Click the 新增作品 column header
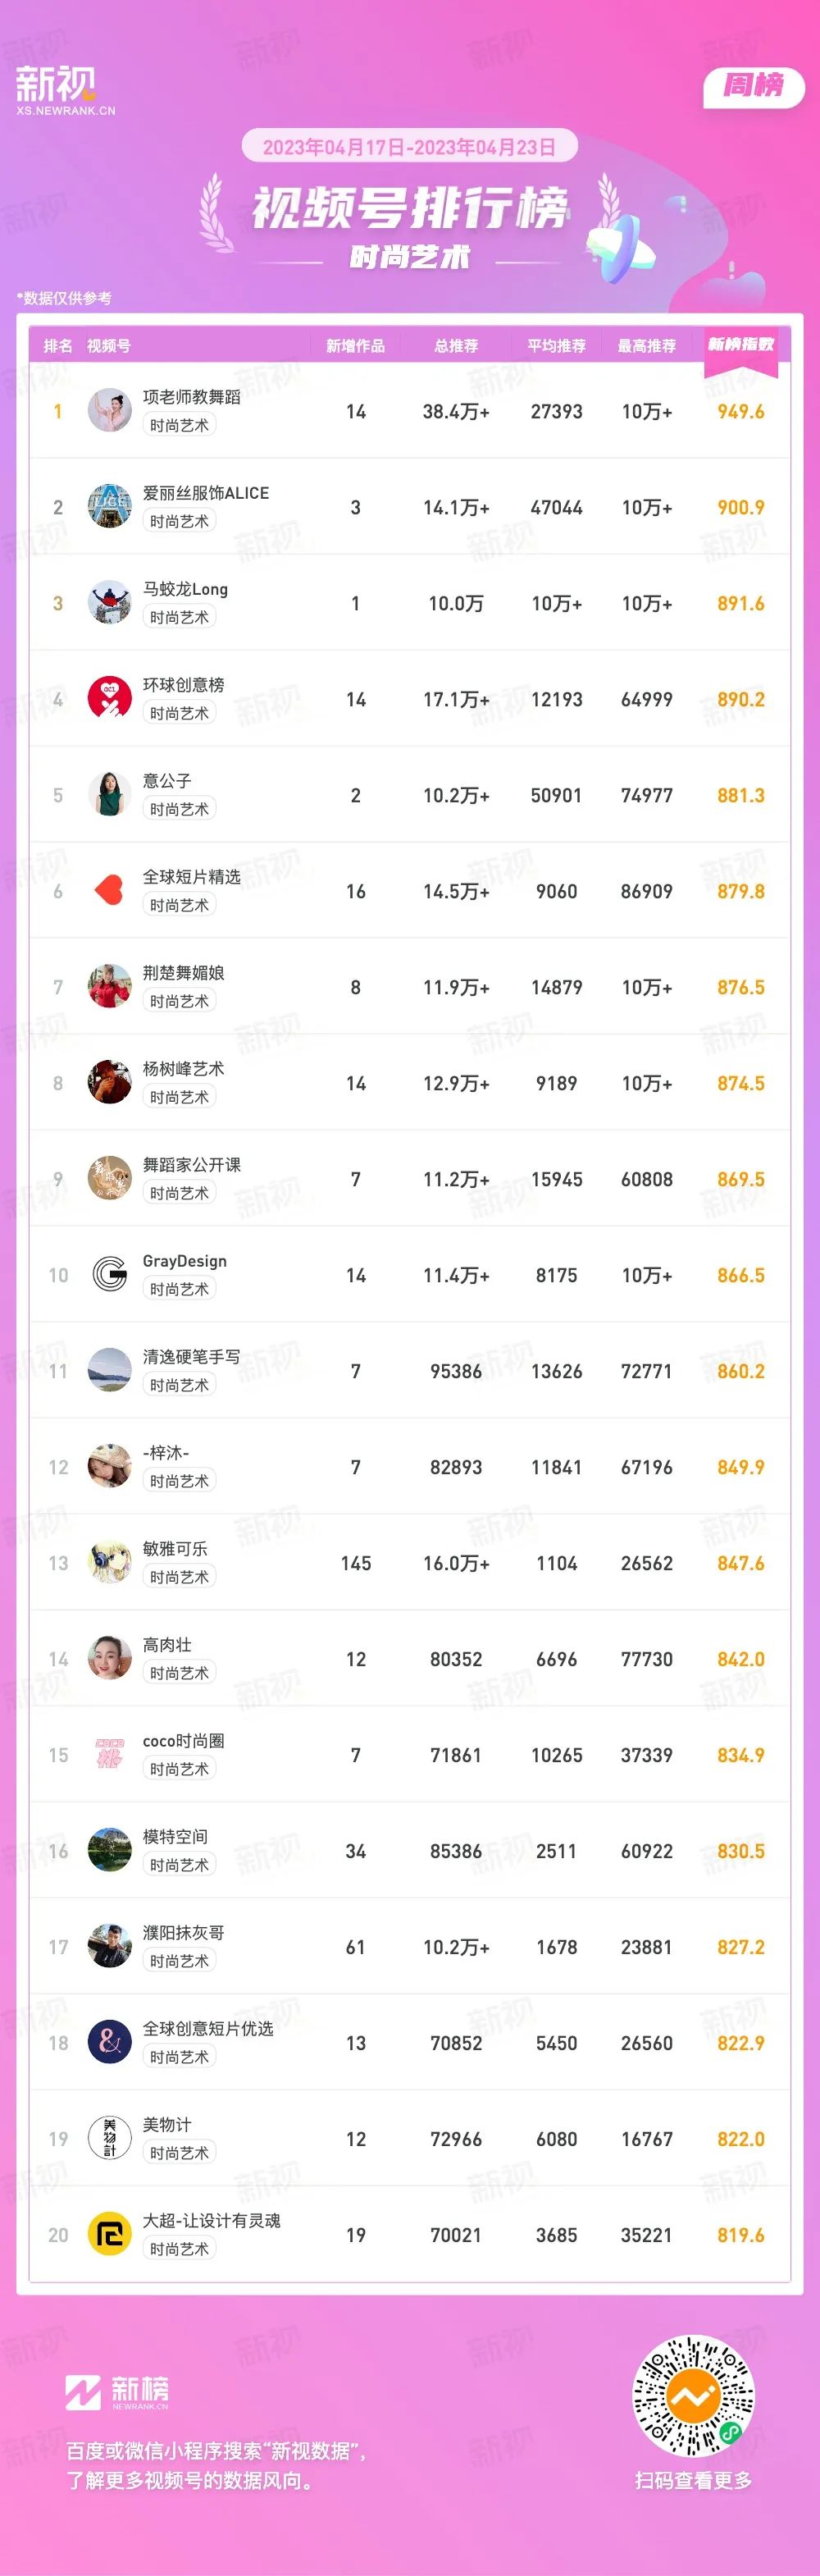820x2576 pixels. [x=355, y=346]
